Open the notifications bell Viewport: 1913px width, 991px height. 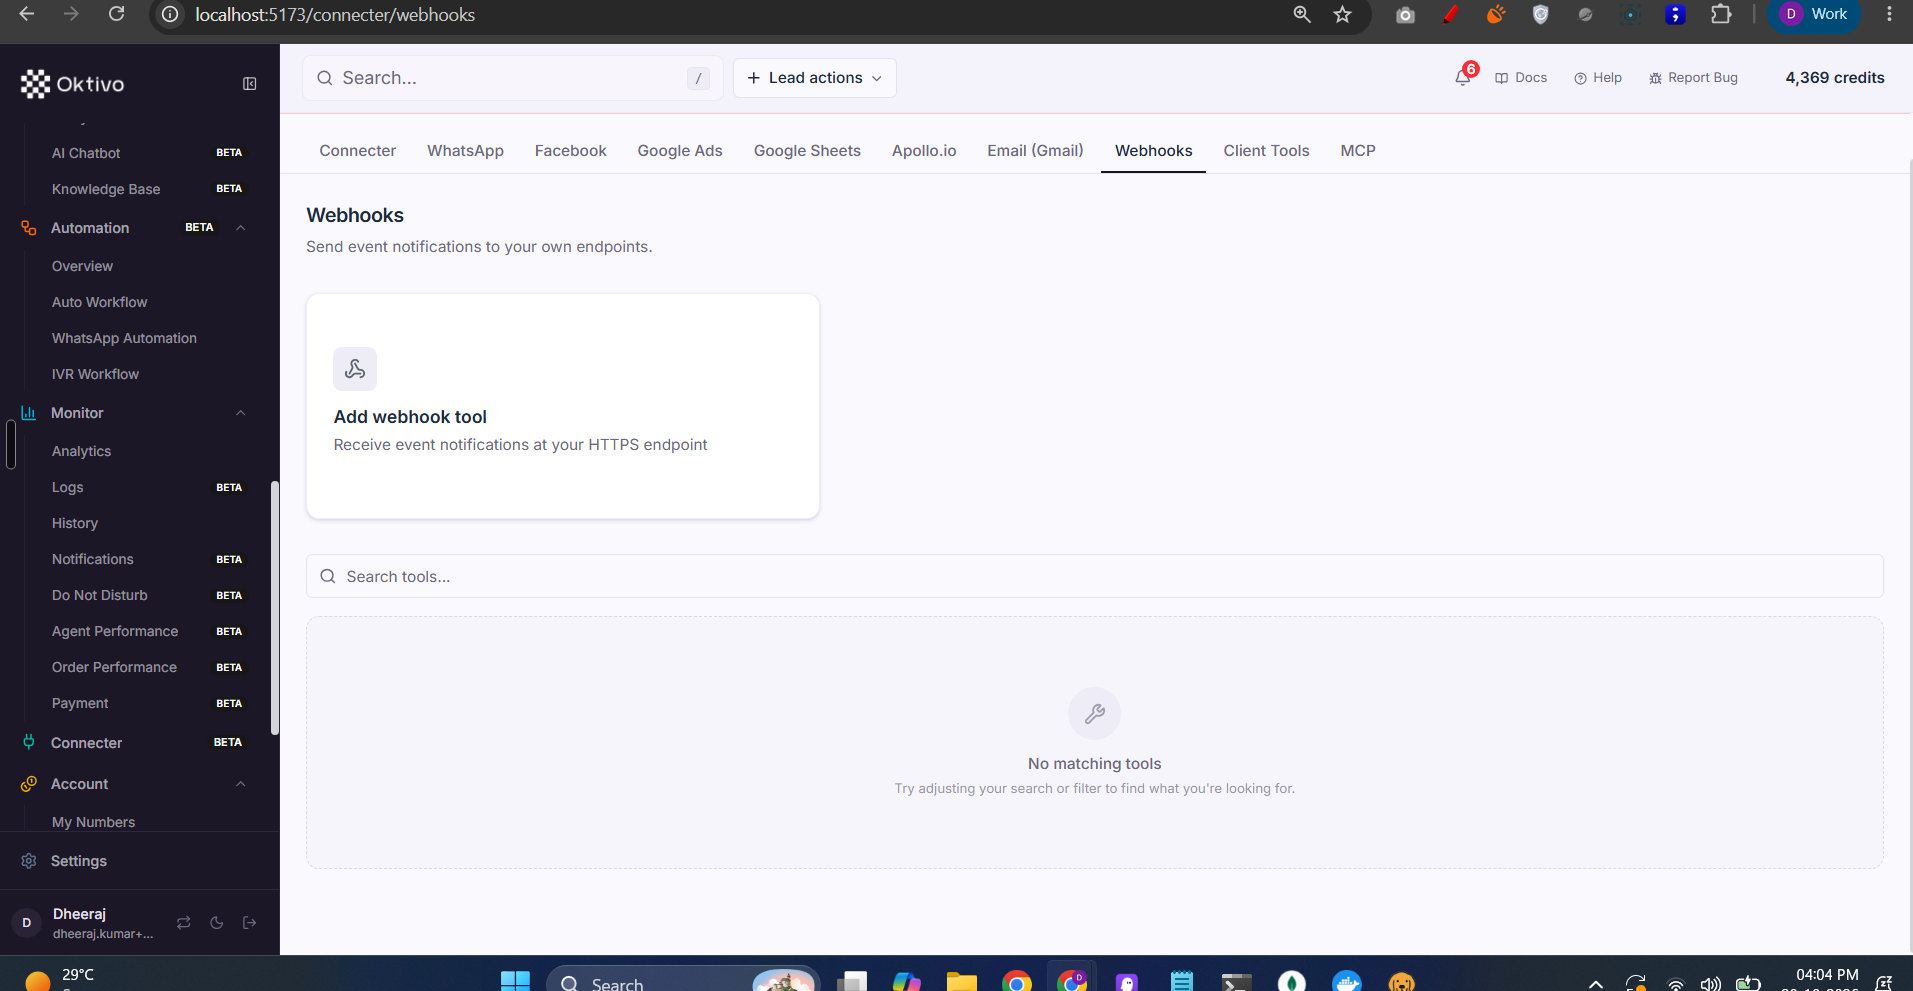pyautogui.click(x=1463, y=77)
